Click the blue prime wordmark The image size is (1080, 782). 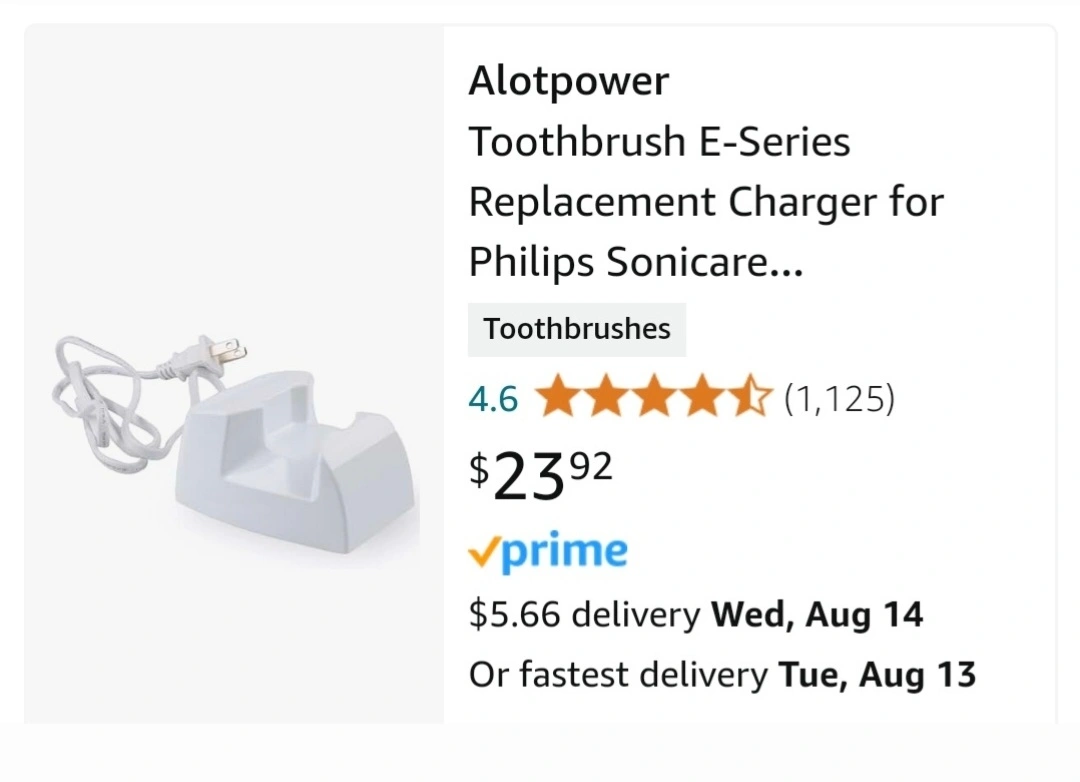pyautogui.click(x=563, y=553)
